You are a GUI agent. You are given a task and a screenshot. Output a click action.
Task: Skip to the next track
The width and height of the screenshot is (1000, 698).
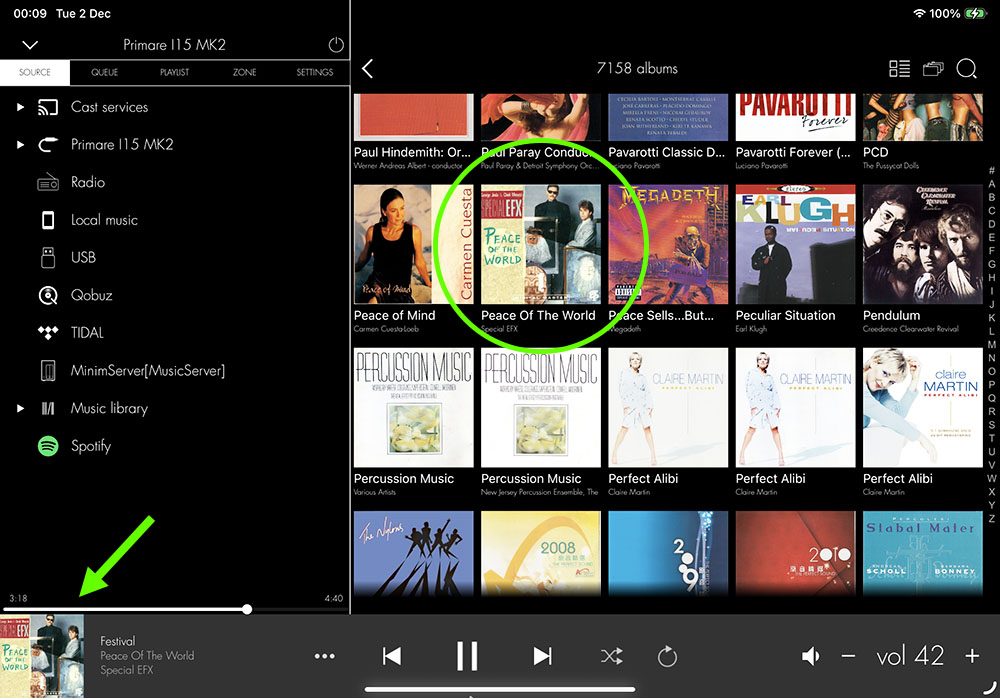[542, 656]
